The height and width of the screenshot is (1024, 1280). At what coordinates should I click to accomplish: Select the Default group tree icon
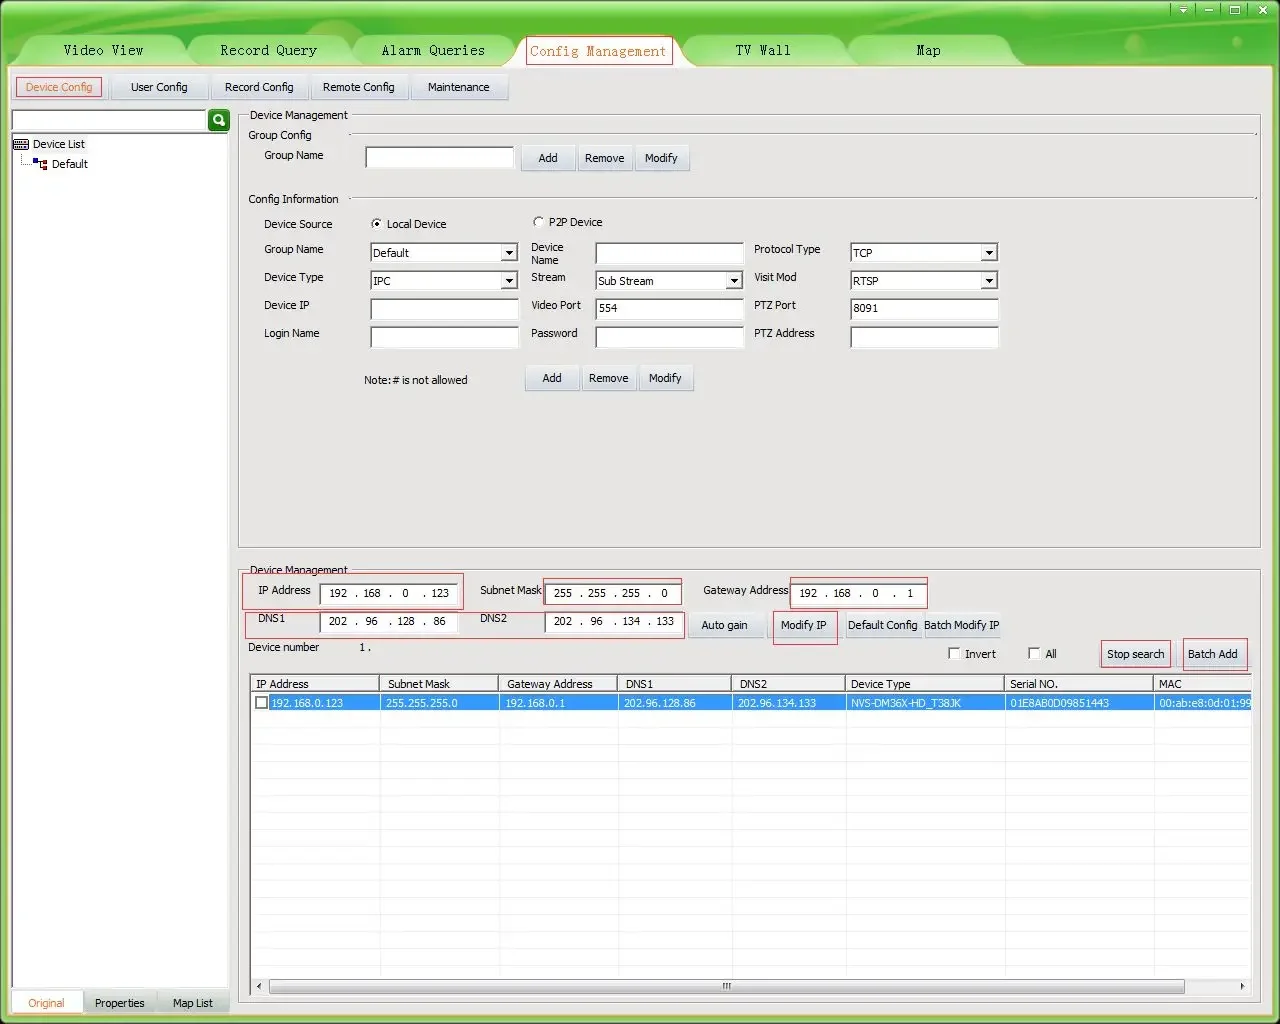pos(41,164)
